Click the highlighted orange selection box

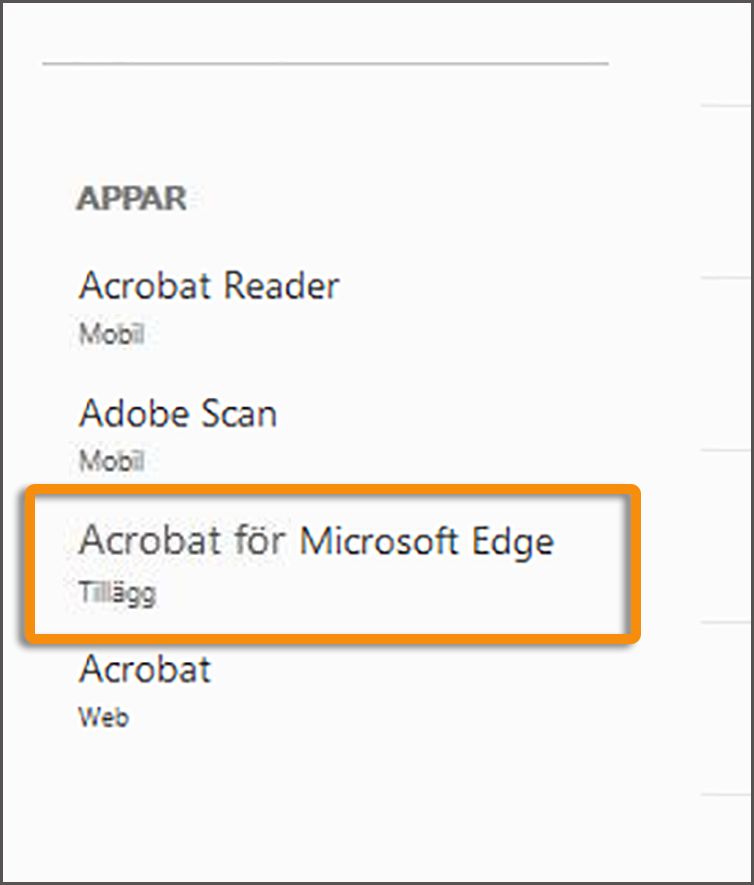pos(335,562)
